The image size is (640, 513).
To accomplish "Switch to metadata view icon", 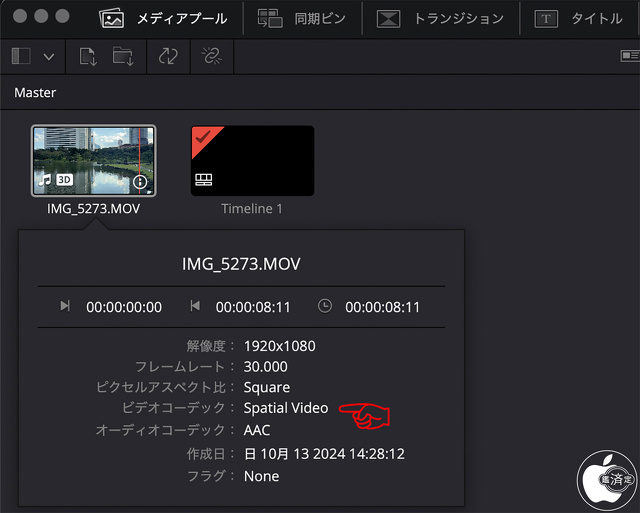I will [630, 56].
